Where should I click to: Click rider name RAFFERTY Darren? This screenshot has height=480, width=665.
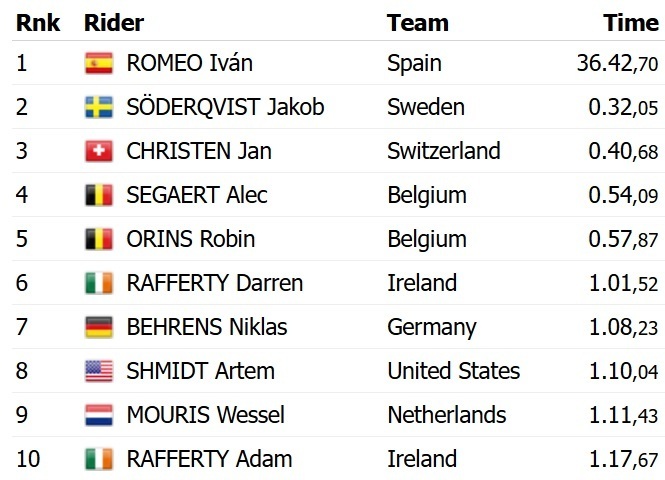click(214, 284)
